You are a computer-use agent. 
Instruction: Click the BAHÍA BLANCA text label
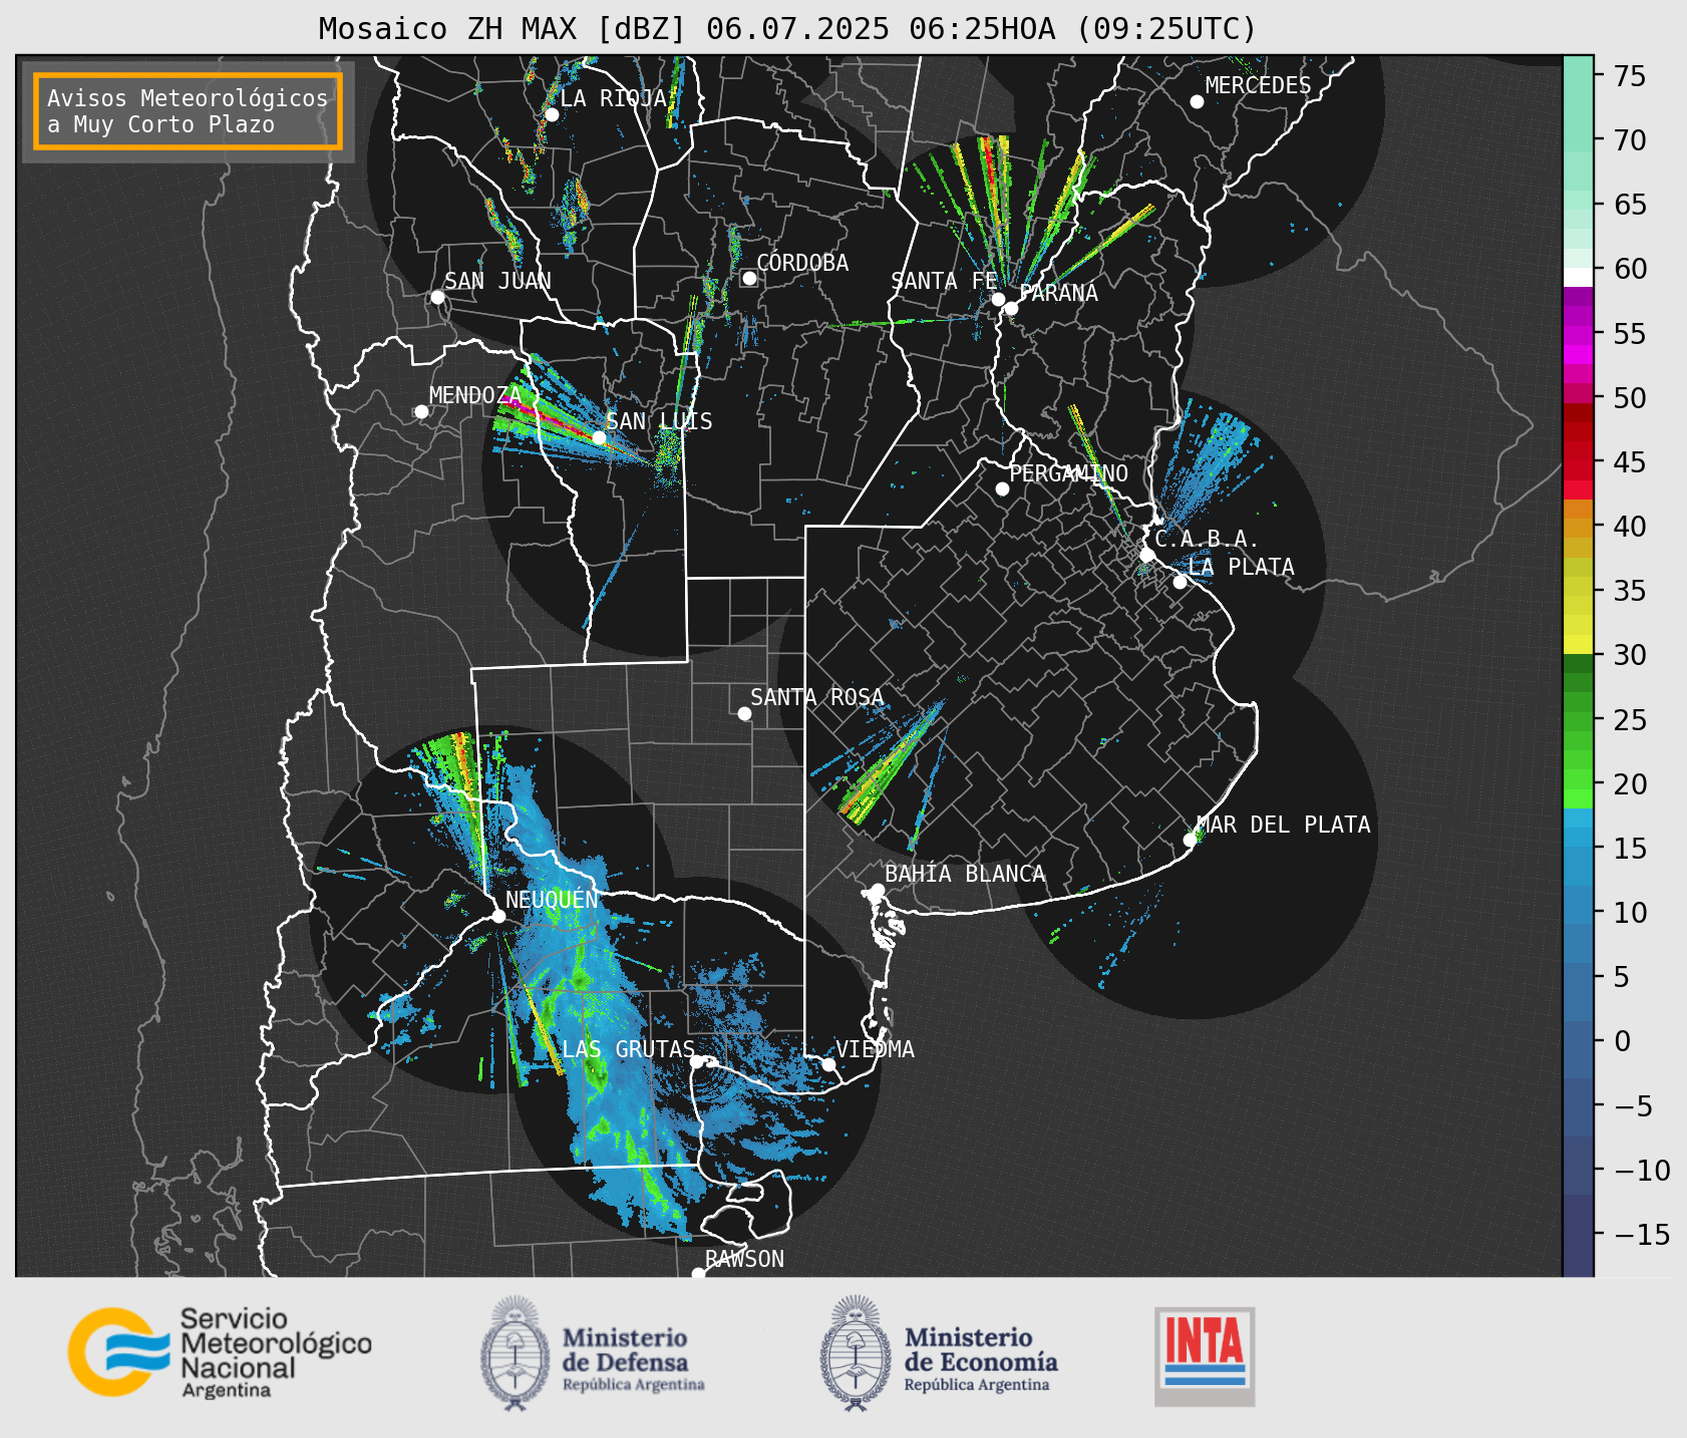point(965,874)
